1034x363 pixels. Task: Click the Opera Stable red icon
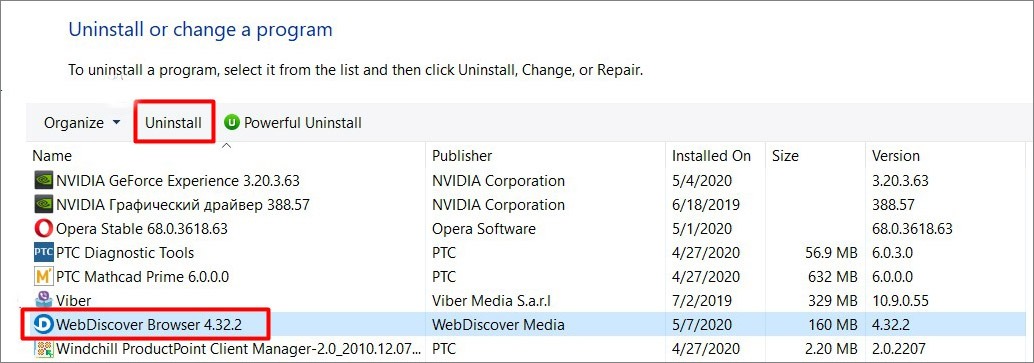pos(42,229)
